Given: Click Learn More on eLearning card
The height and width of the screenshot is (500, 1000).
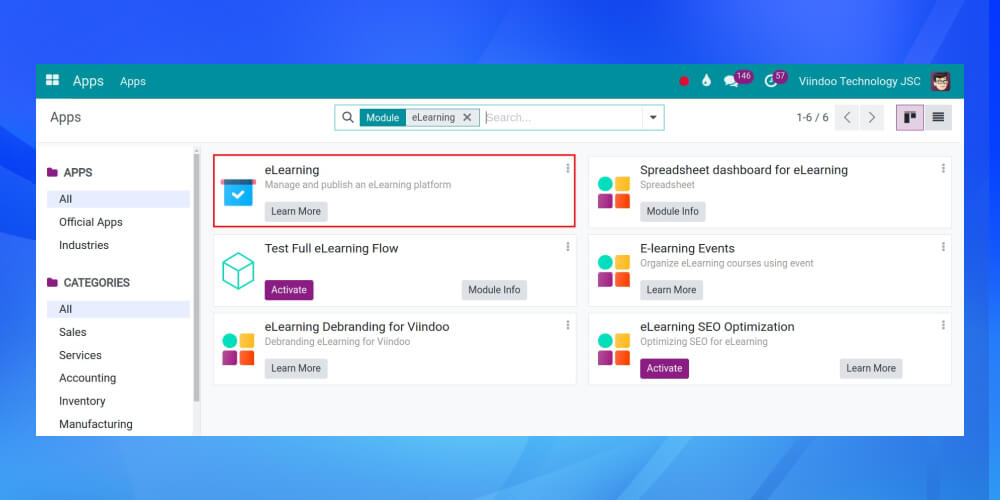Looking at the screenshot, I should pos(296,211).
